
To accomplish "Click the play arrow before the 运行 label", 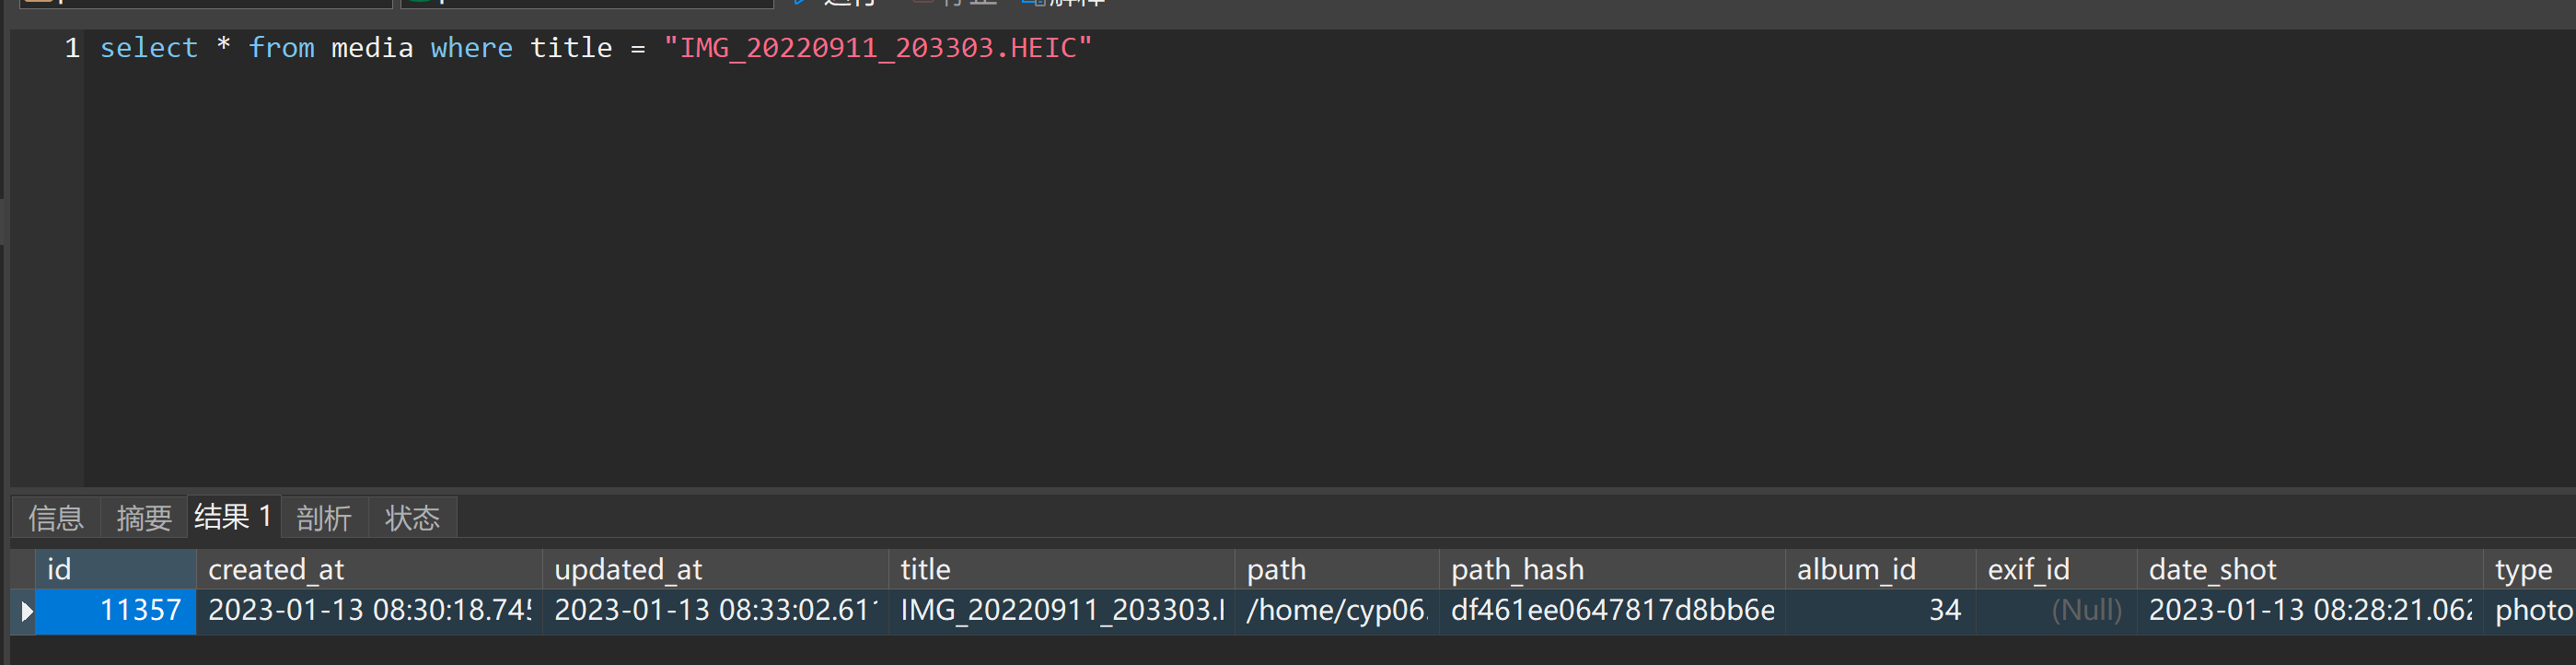I will tap(800, 4).
